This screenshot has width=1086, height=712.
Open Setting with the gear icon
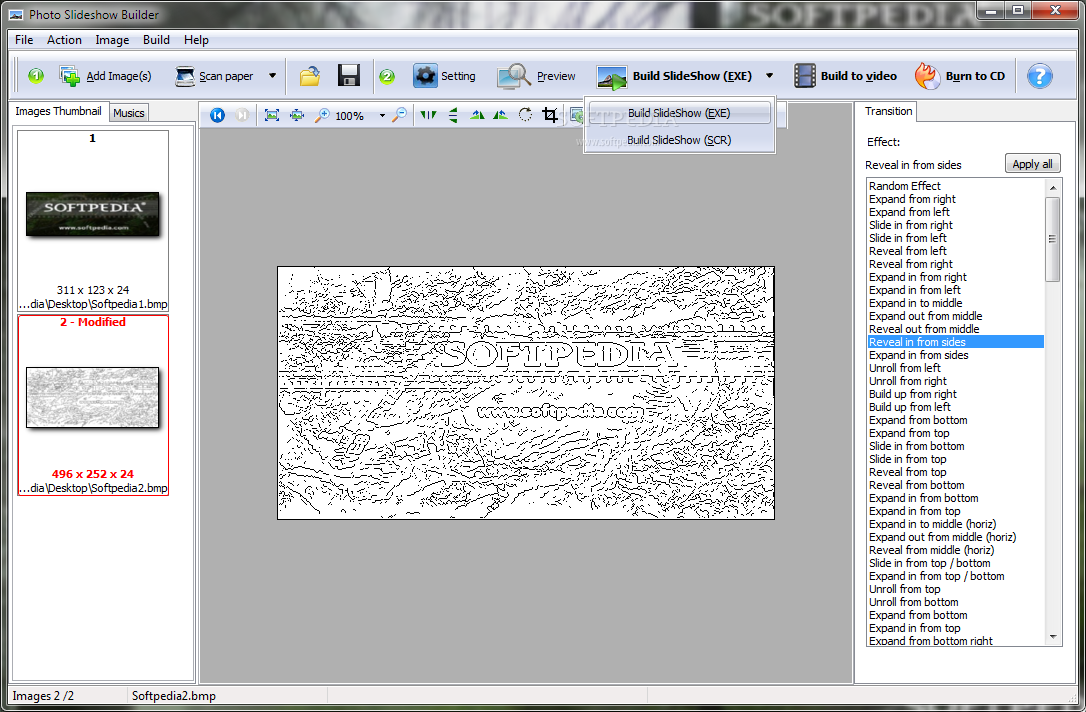point(425,75)
